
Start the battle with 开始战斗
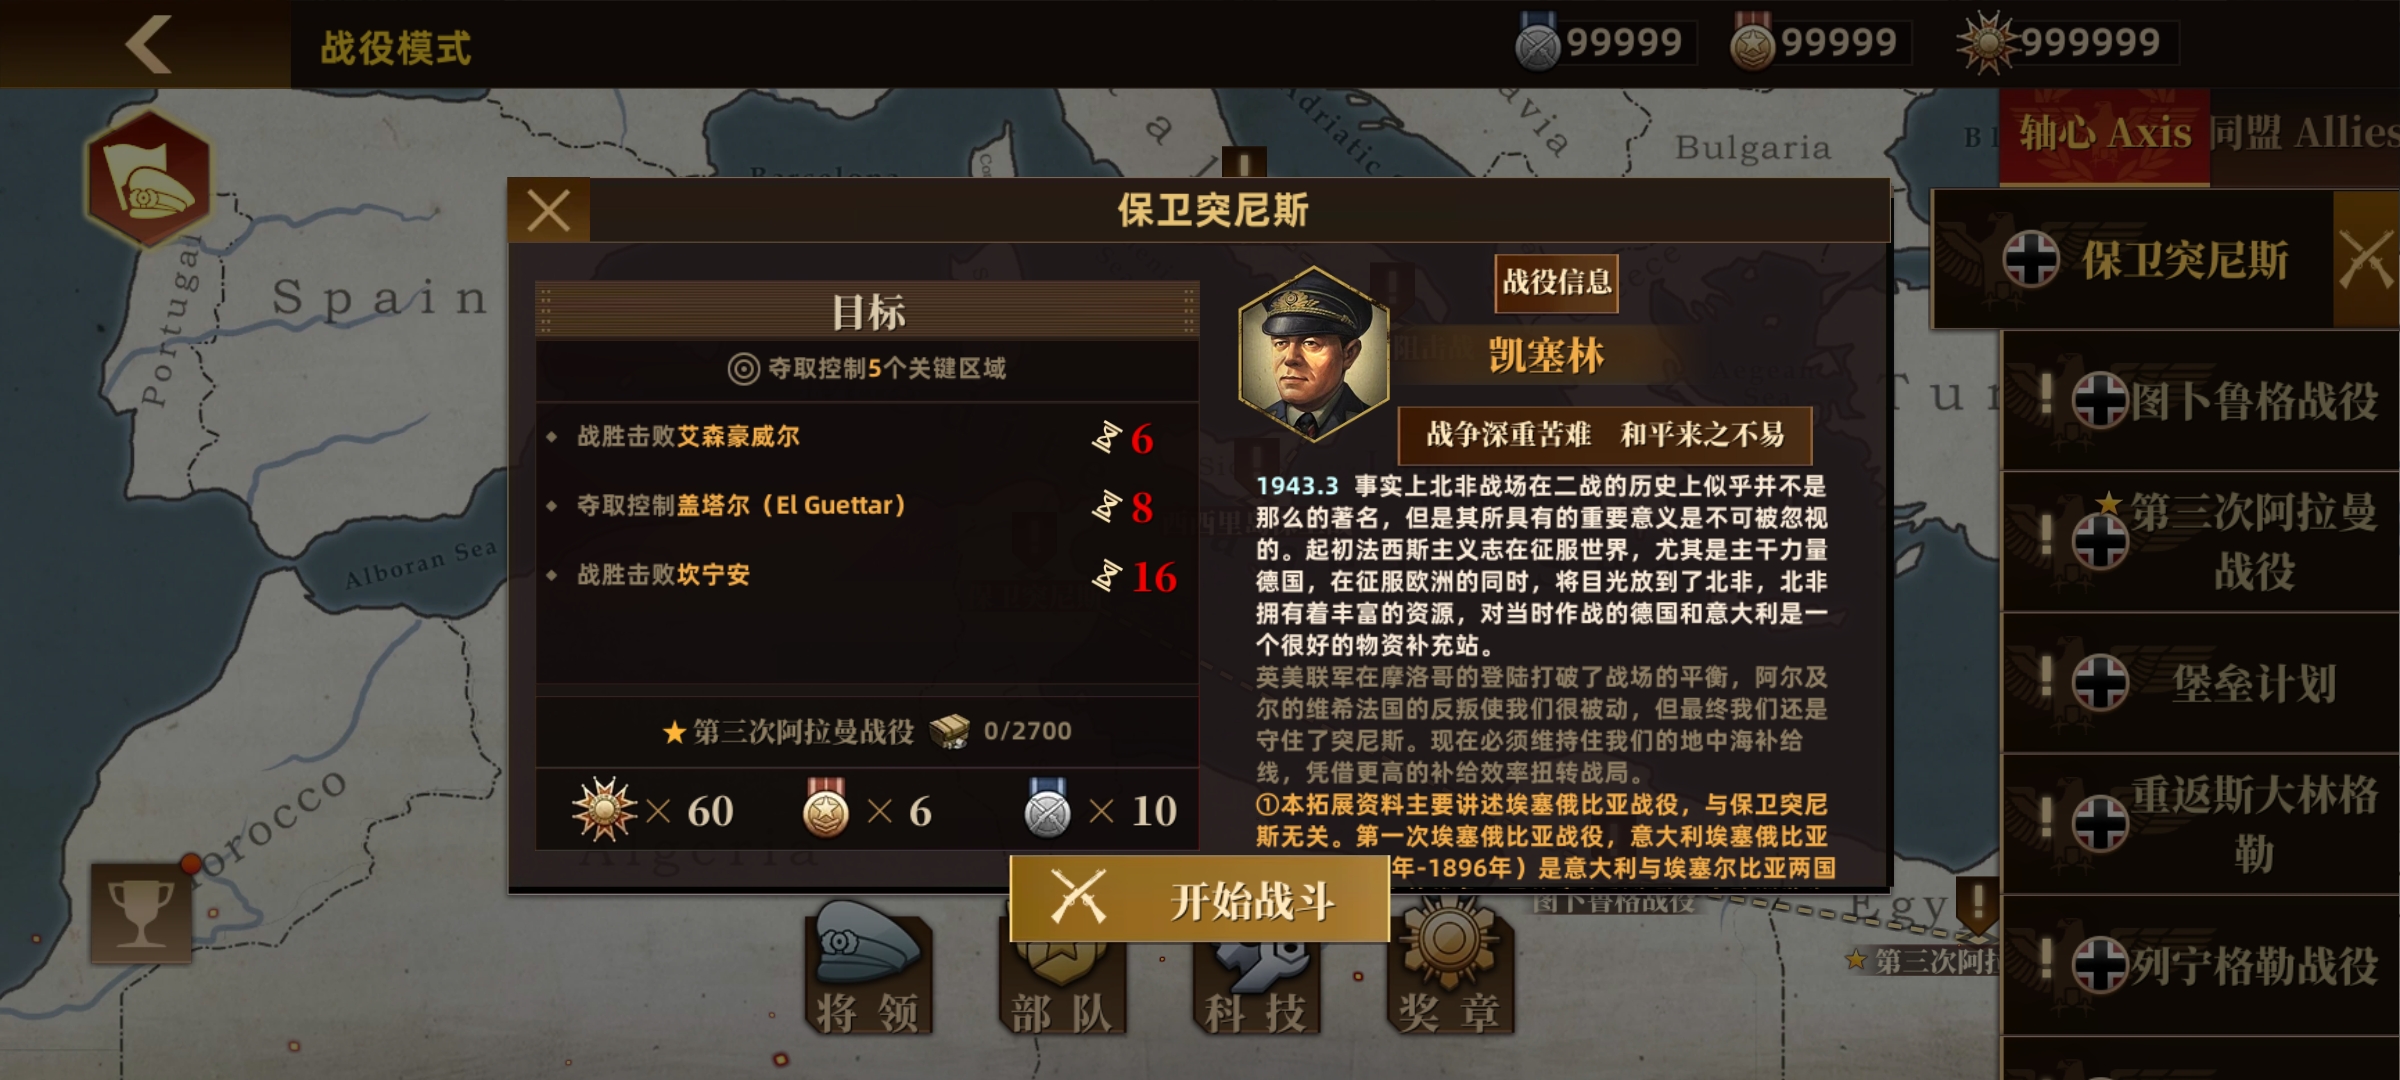click(1199, 900)
